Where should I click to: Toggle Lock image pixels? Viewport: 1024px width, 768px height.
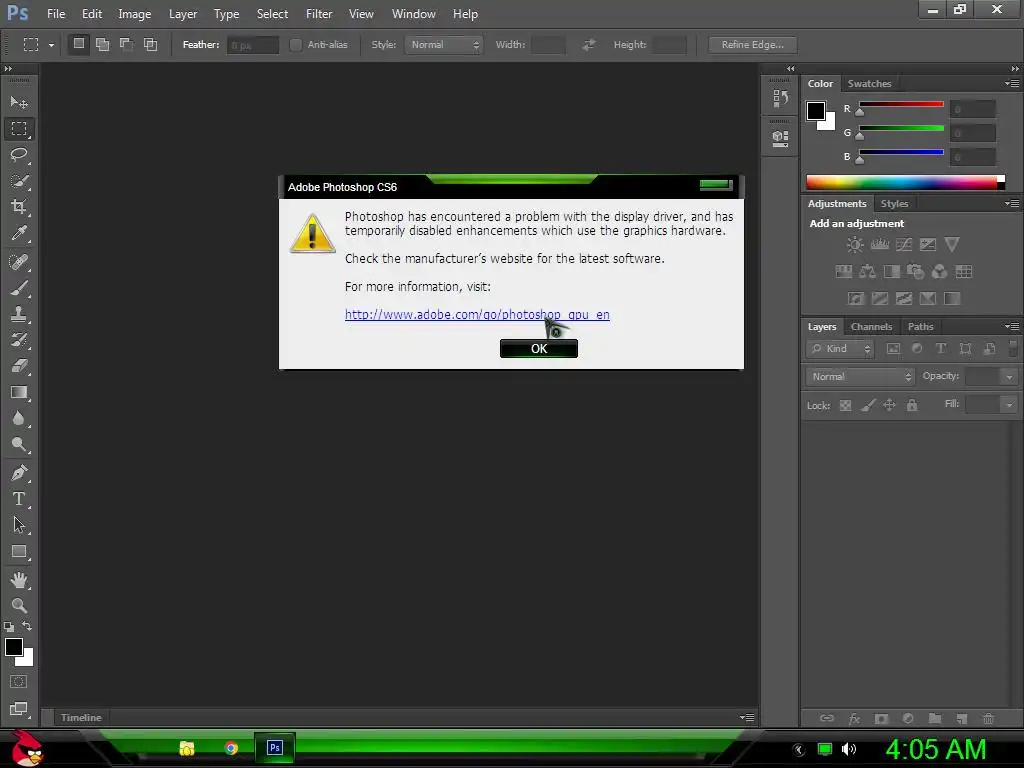(x=867, y=406)
